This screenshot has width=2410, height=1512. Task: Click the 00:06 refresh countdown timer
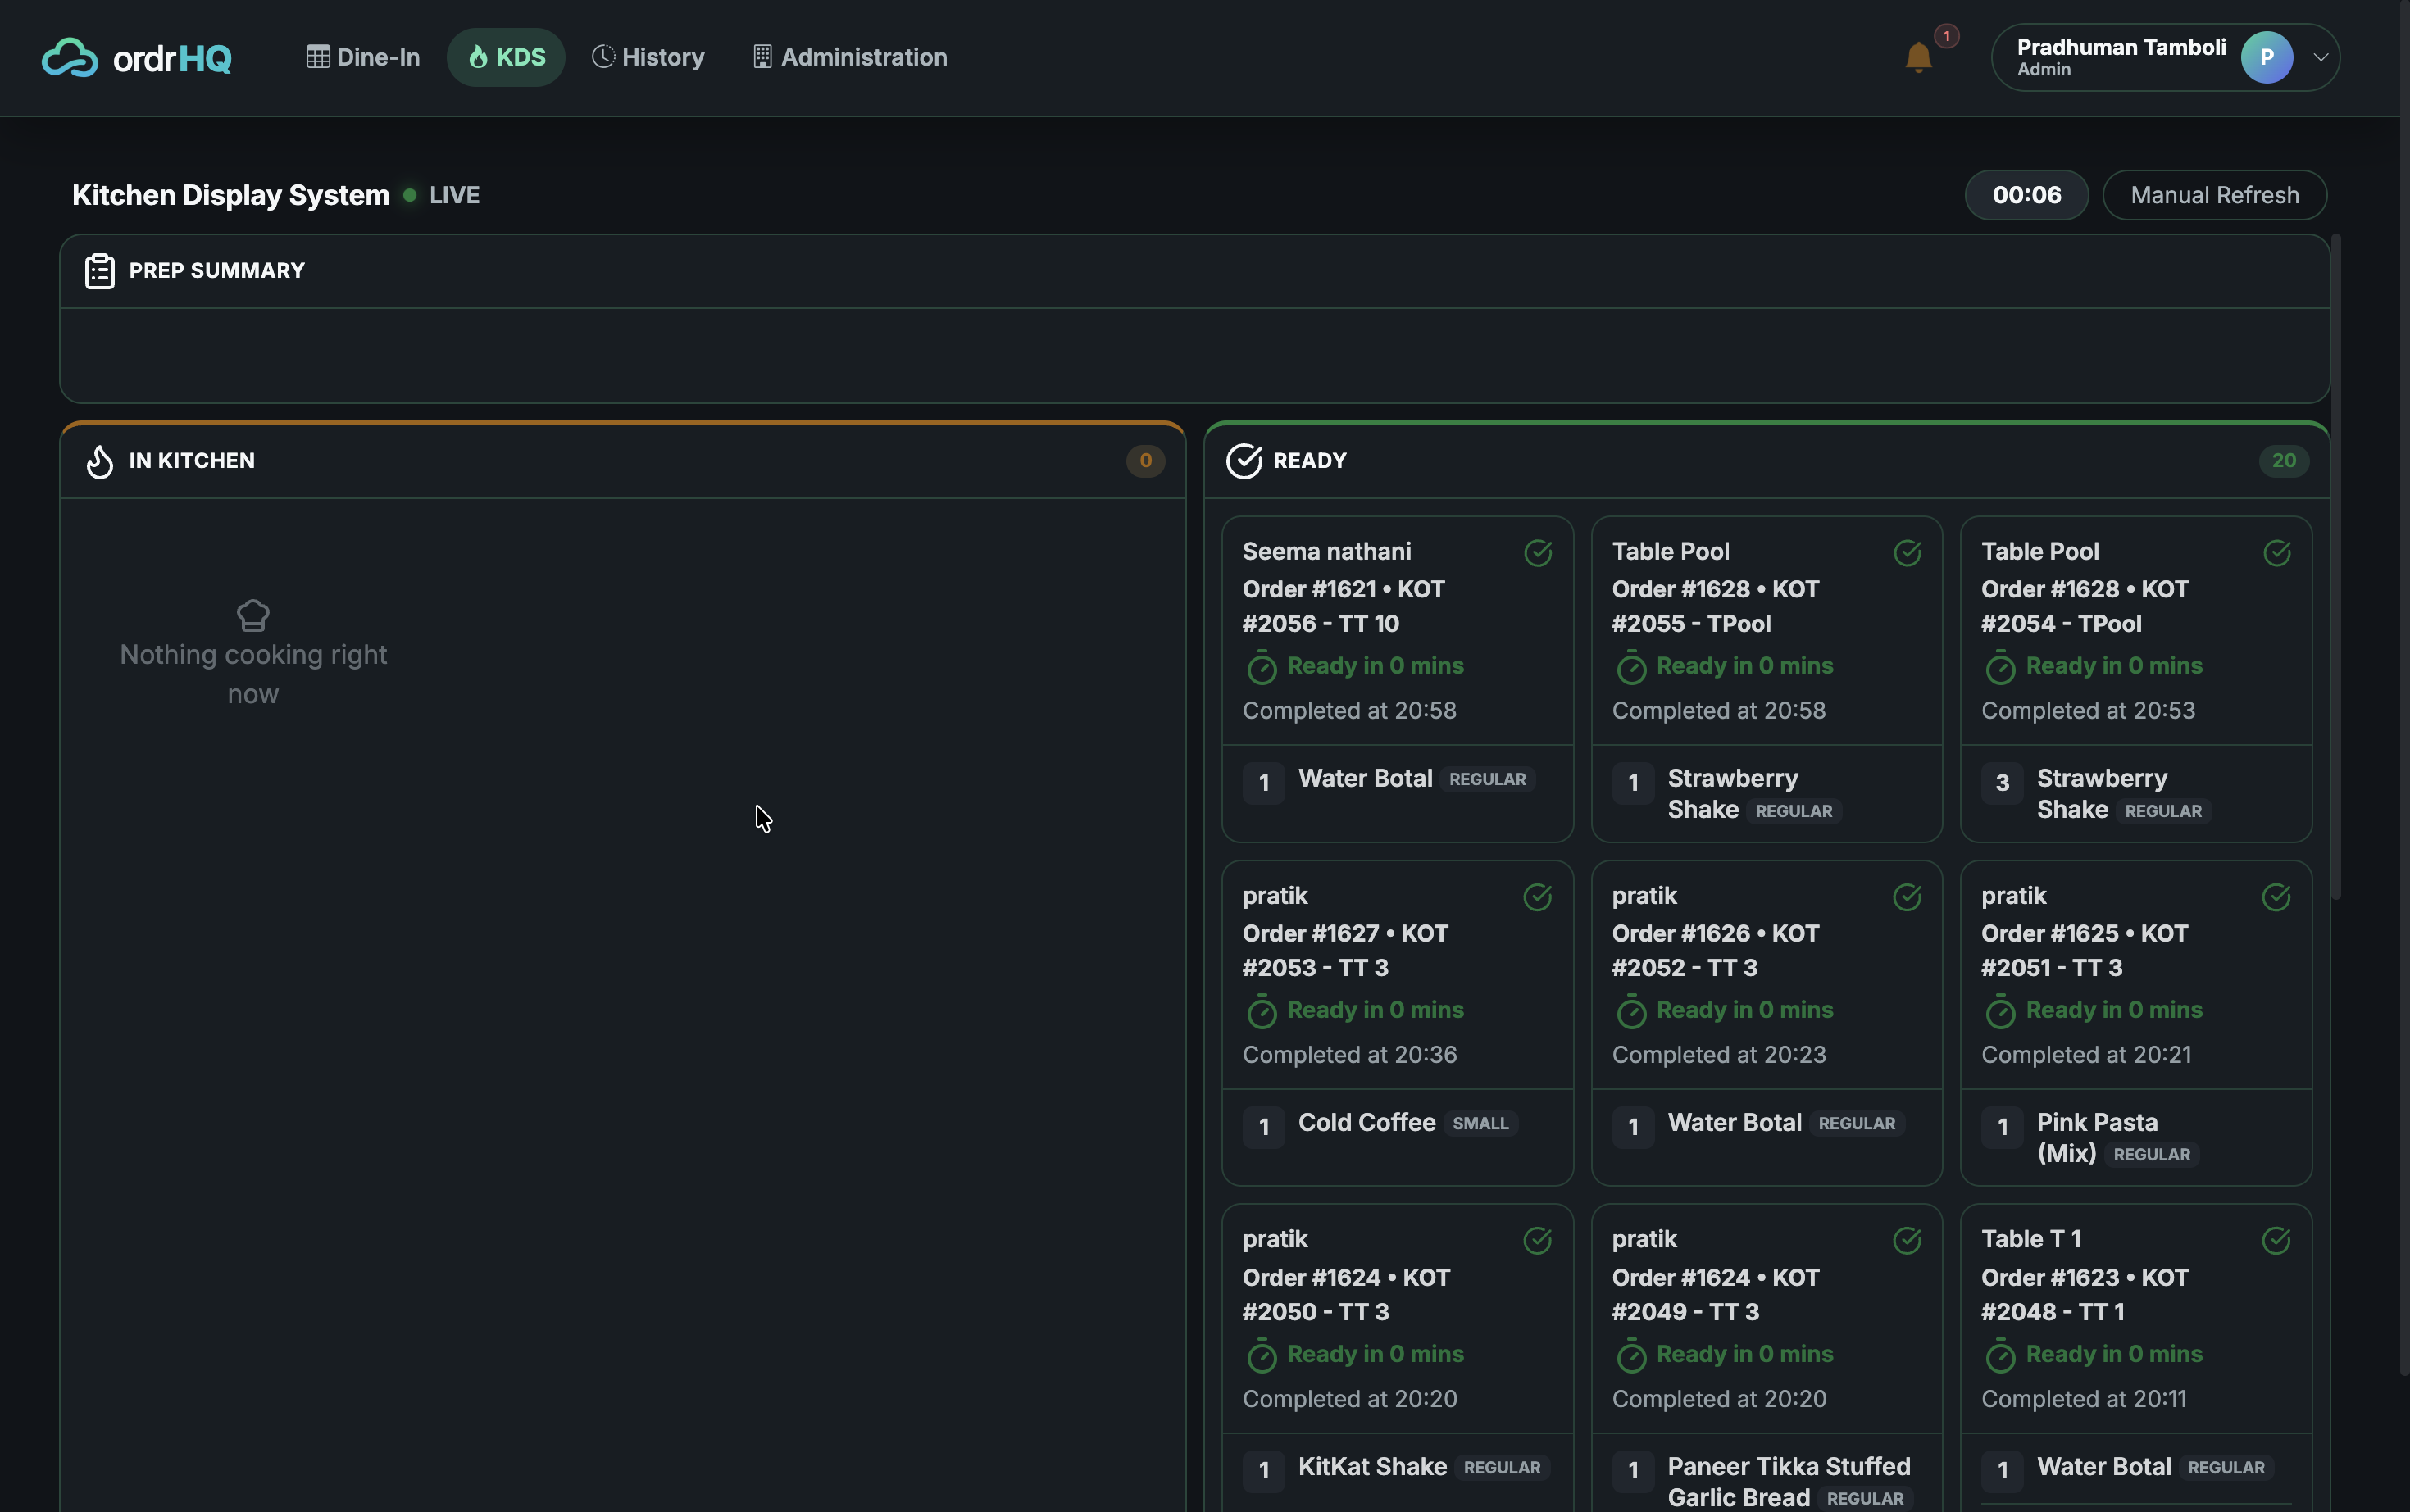point(2026,195)
